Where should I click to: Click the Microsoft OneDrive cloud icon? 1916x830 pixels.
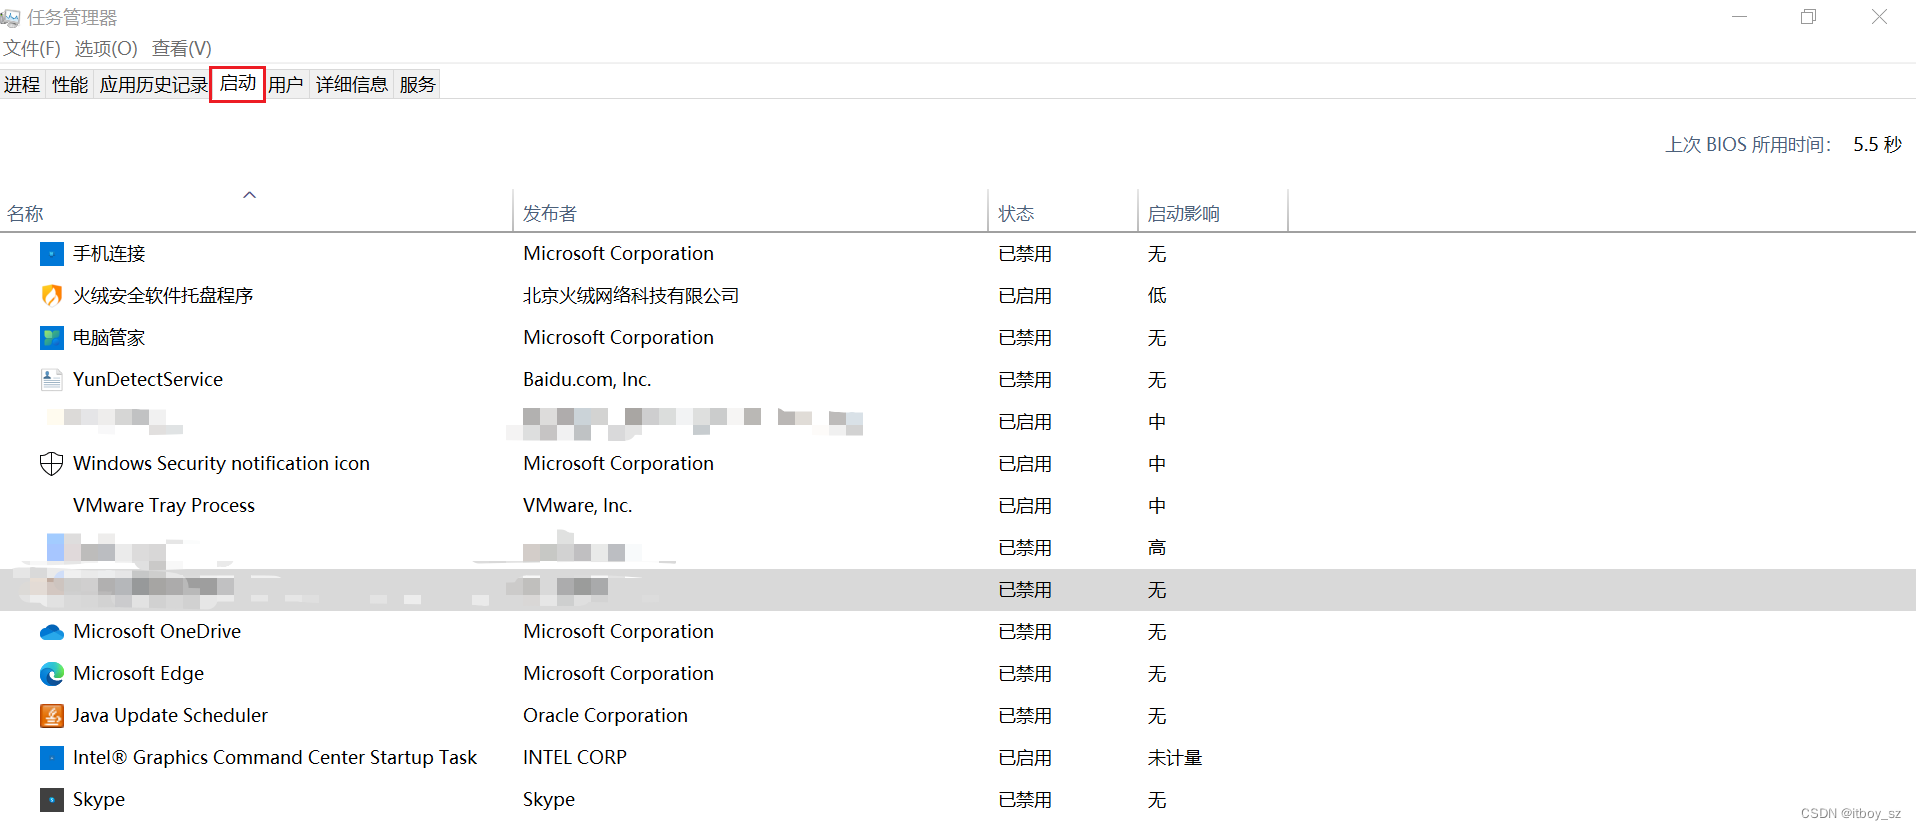pos(52,632)
